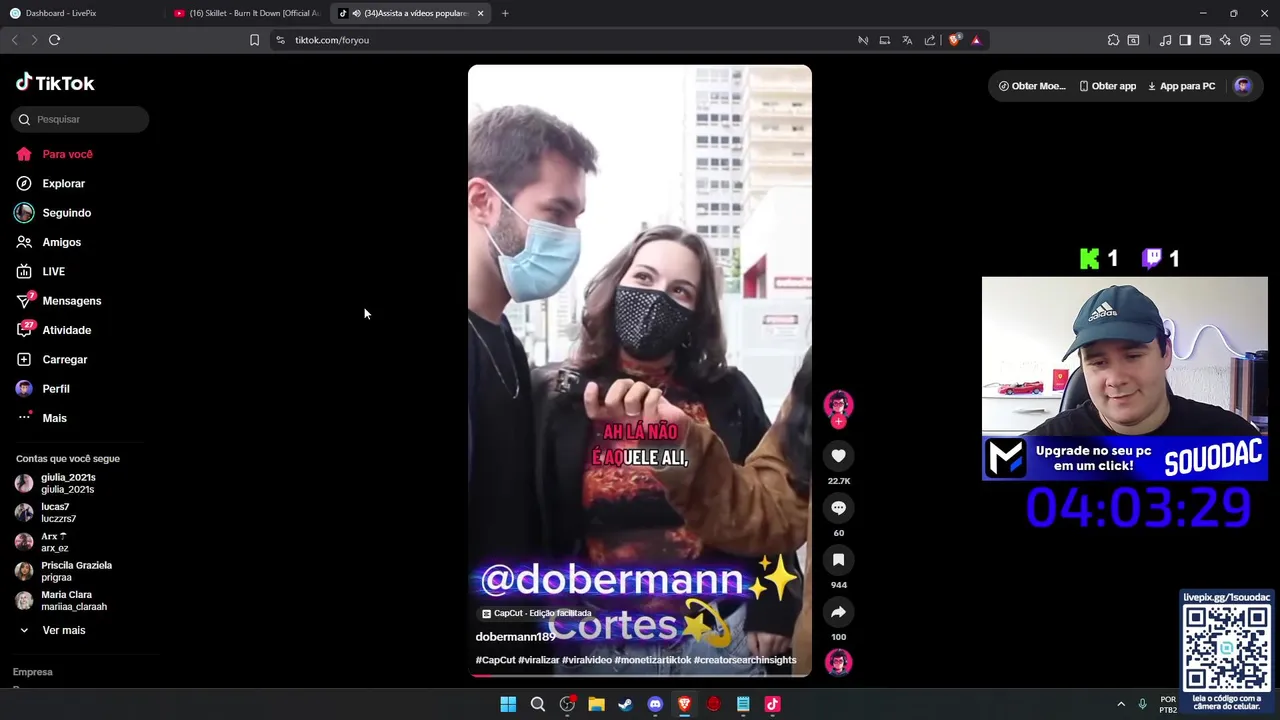This screenshot has width=1280, height=720.
Task: Expand Ver mais followed accounts
Action: click(x=52, y=630)
